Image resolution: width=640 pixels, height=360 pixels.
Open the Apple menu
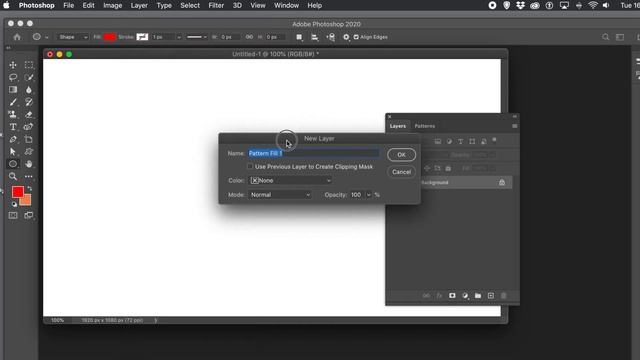click(7, 5)
